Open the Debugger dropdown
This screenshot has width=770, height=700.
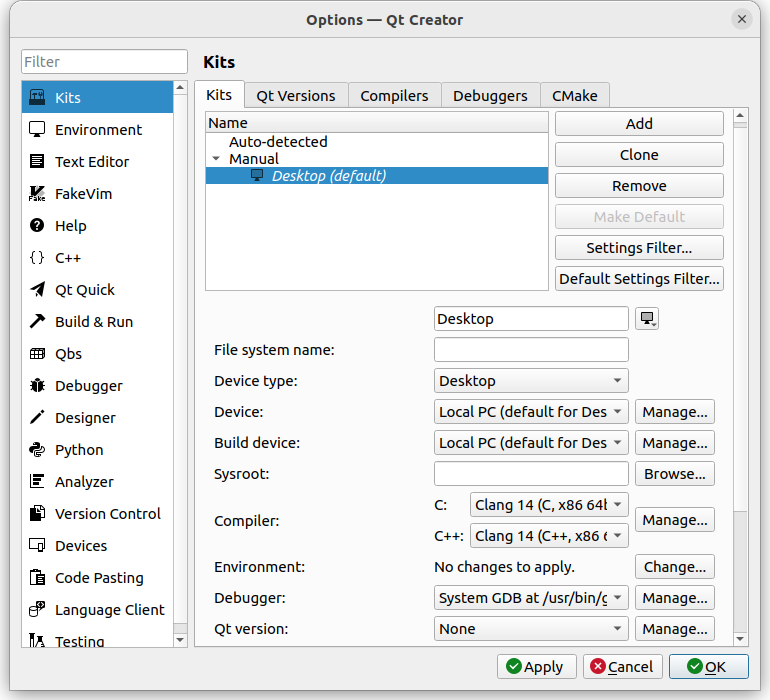[x=531, y=598]
